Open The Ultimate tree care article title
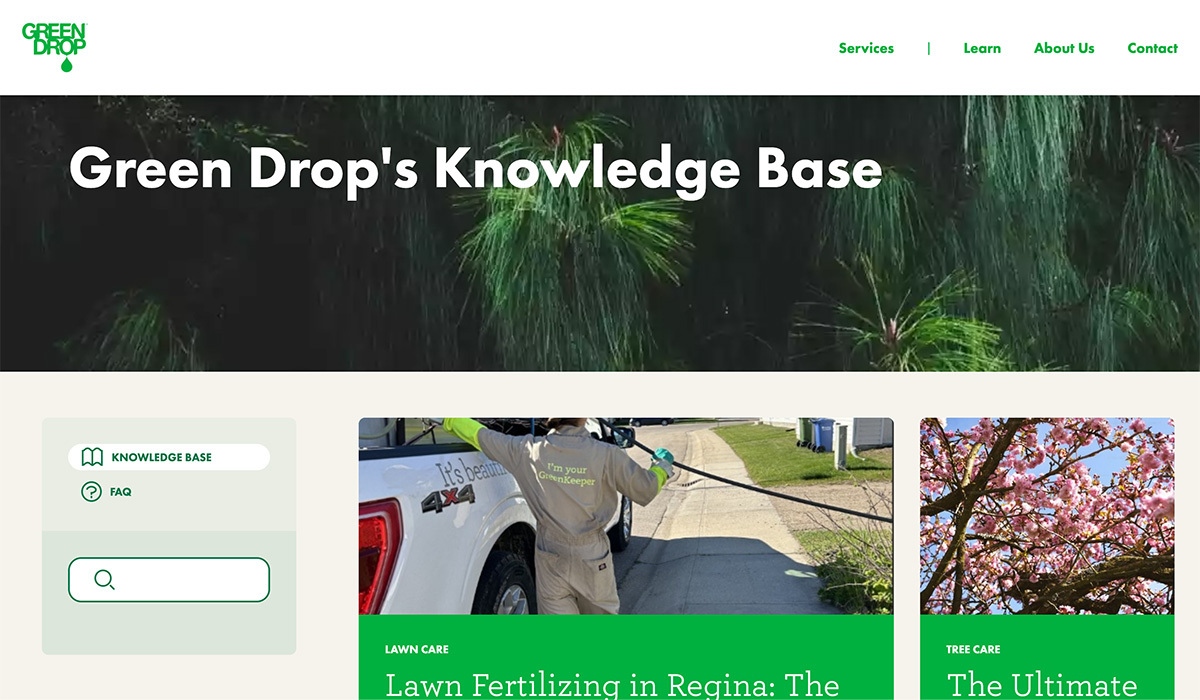Viewport: 1200px width, 700px height. [1042, 685]
